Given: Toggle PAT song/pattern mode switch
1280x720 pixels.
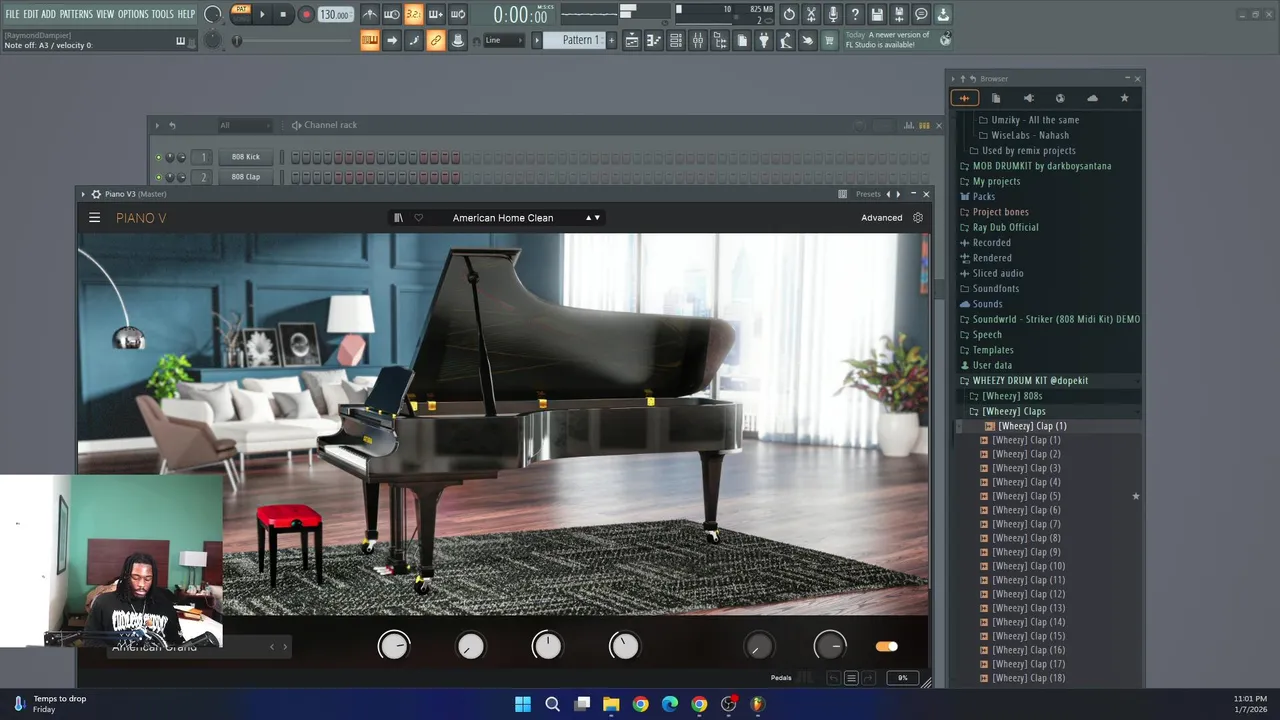Looking at the screenshot, I should click(x=241, y=14).
